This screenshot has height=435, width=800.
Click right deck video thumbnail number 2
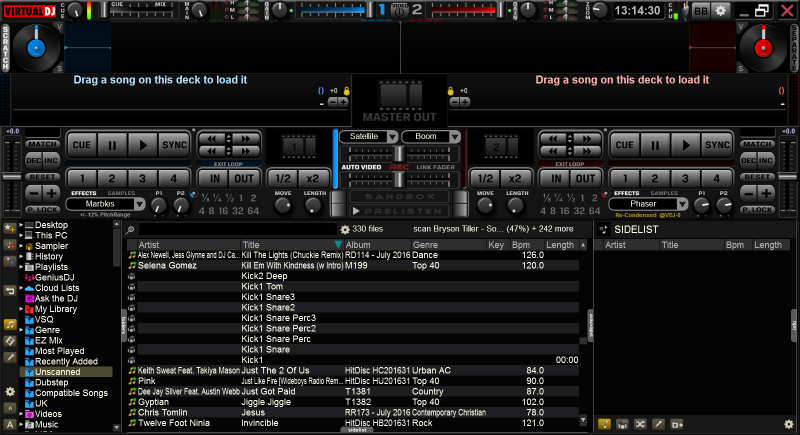click(501, 147)
